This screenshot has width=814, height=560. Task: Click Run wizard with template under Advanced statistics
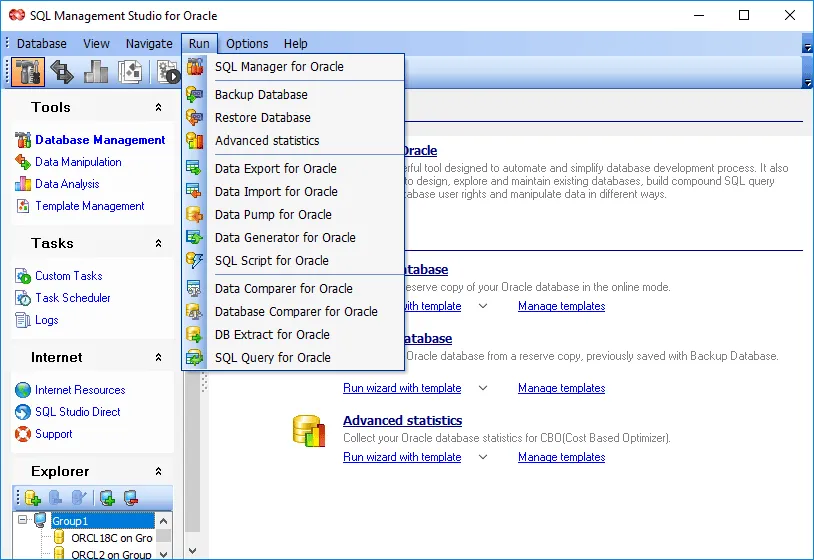point(402,457)
